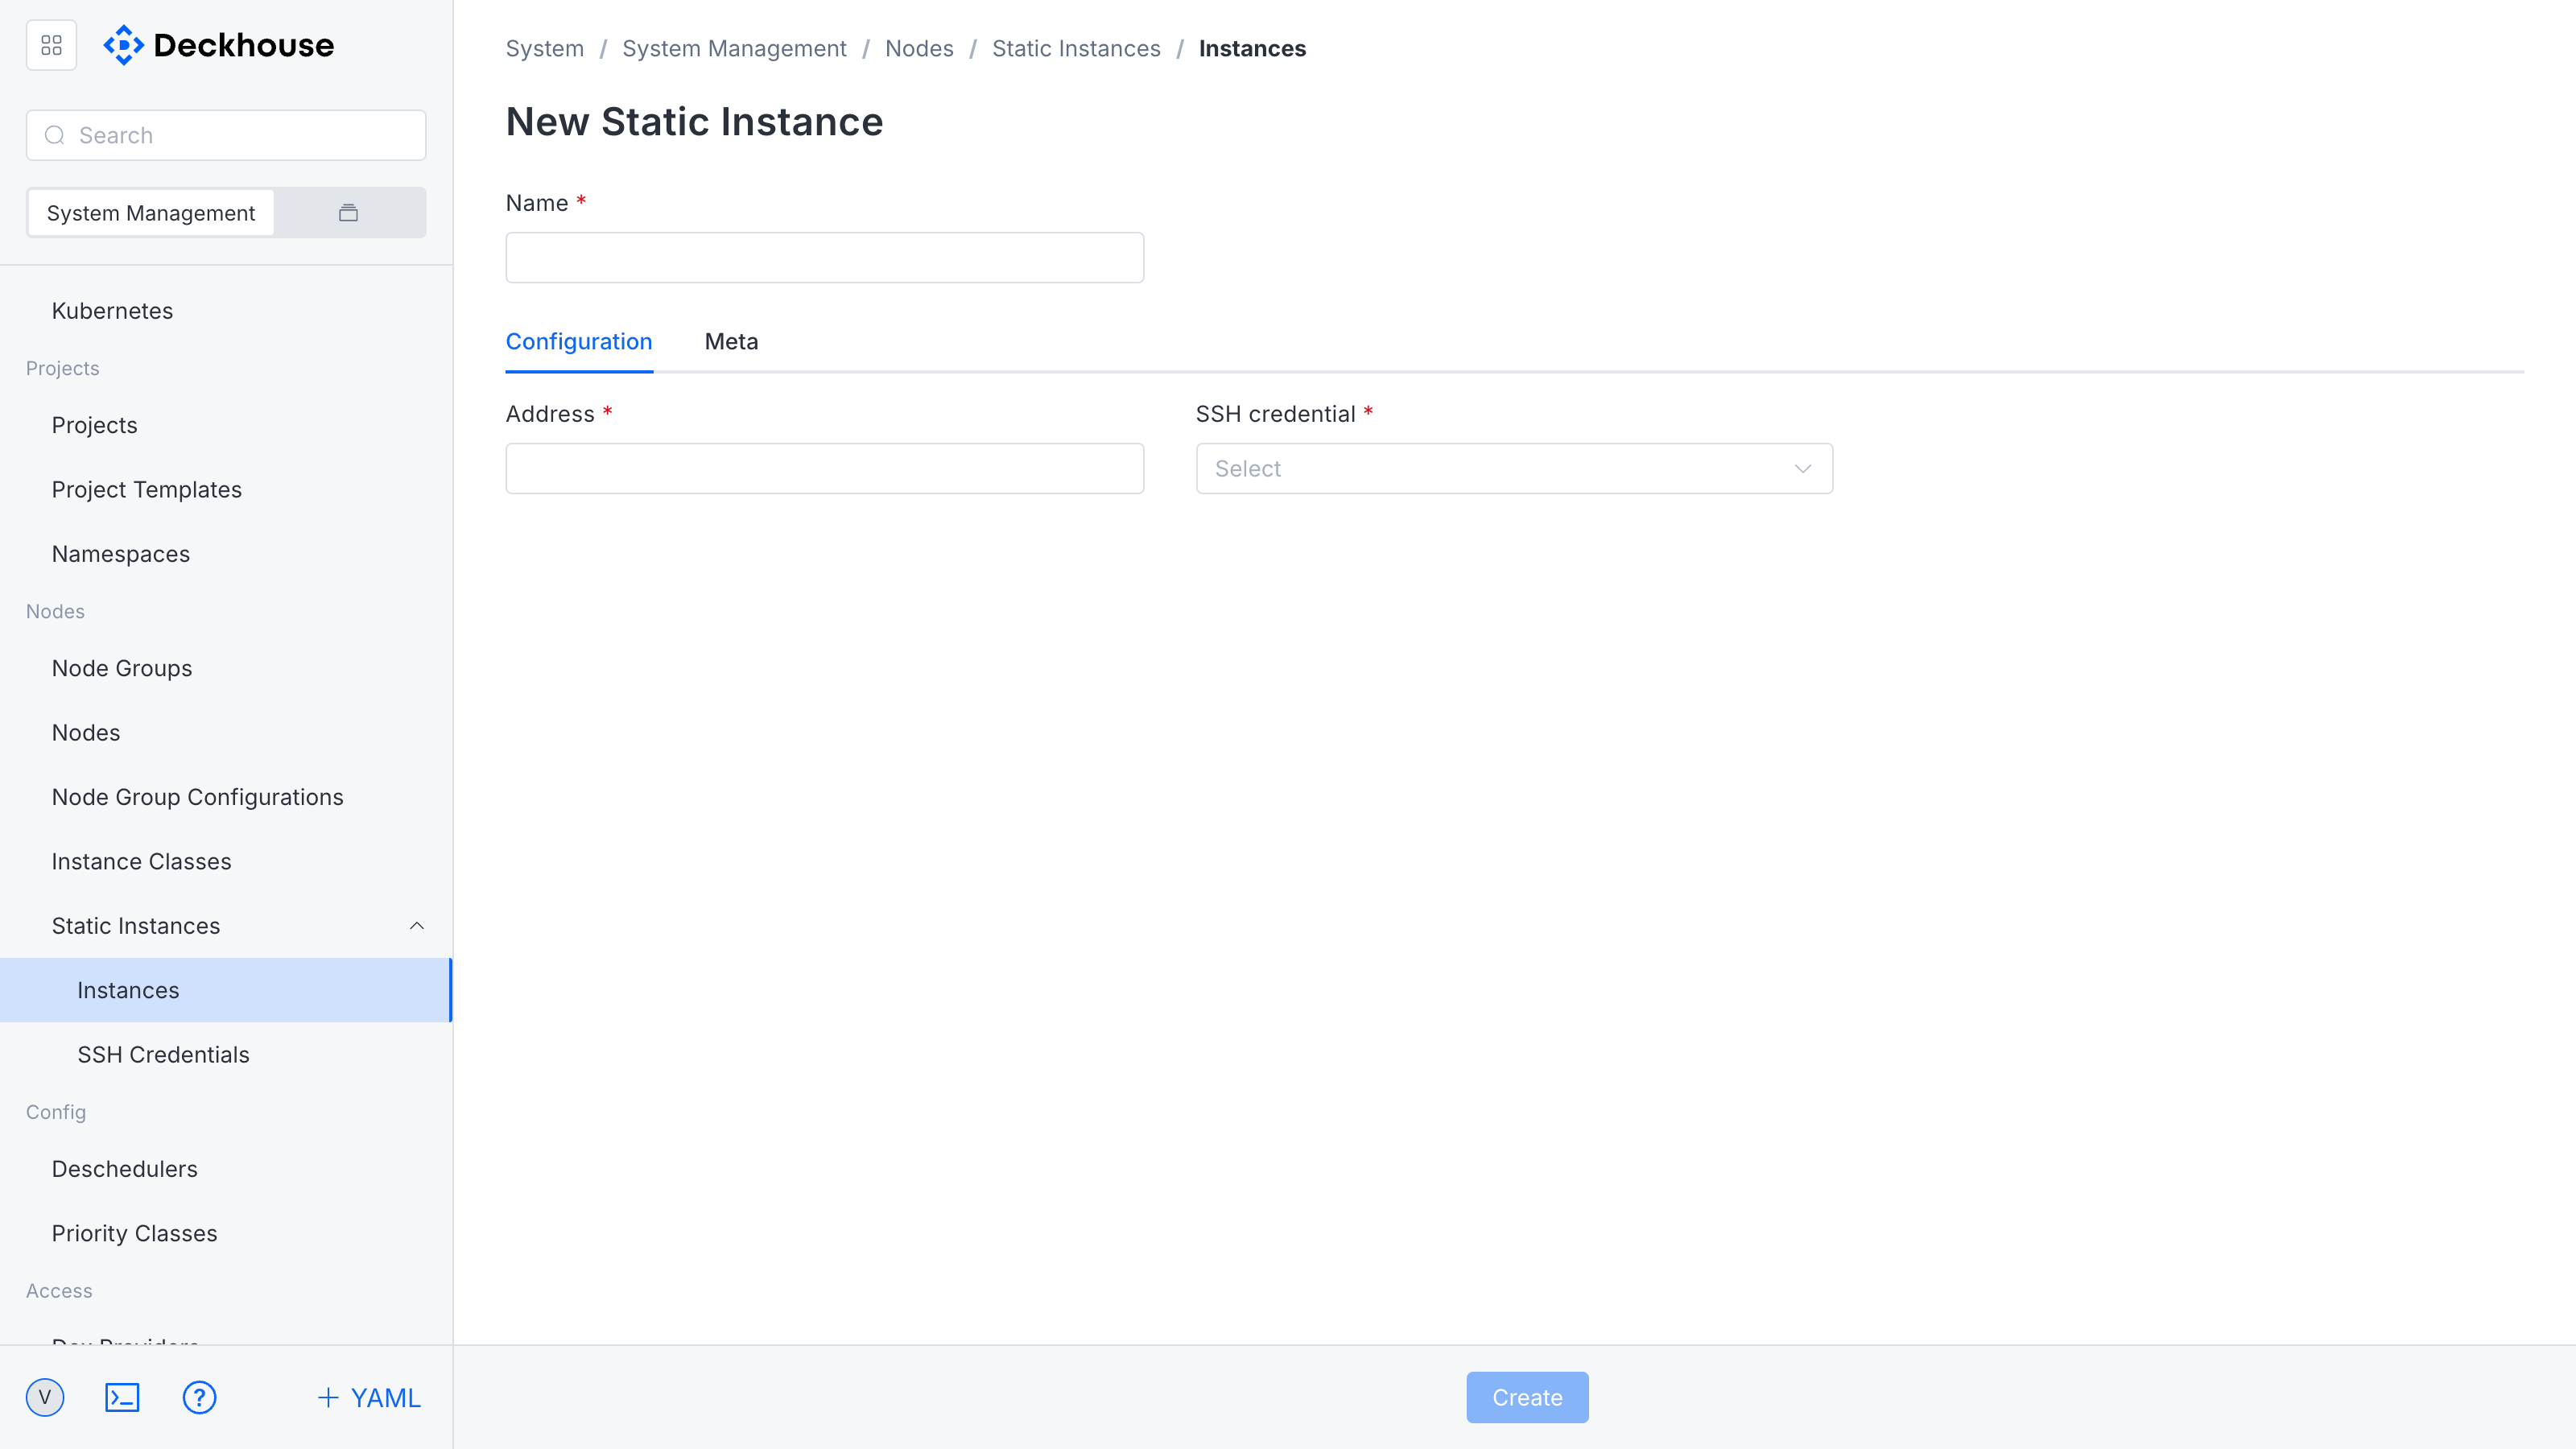Open Project Templates in the sidebar
Image resolution: width=2576 pixels, height=1449 pixels.
click(226, 490)
